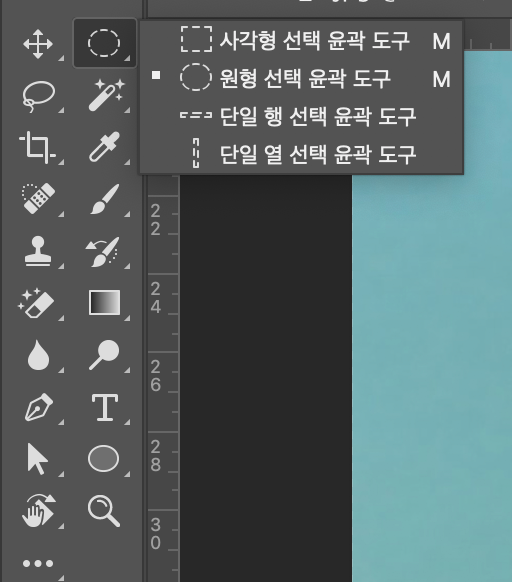Image resolution: width=512 pixels, height=582 pixels.
Task: Select the Zoom magnifier tool
Action: tap(104, 511)
